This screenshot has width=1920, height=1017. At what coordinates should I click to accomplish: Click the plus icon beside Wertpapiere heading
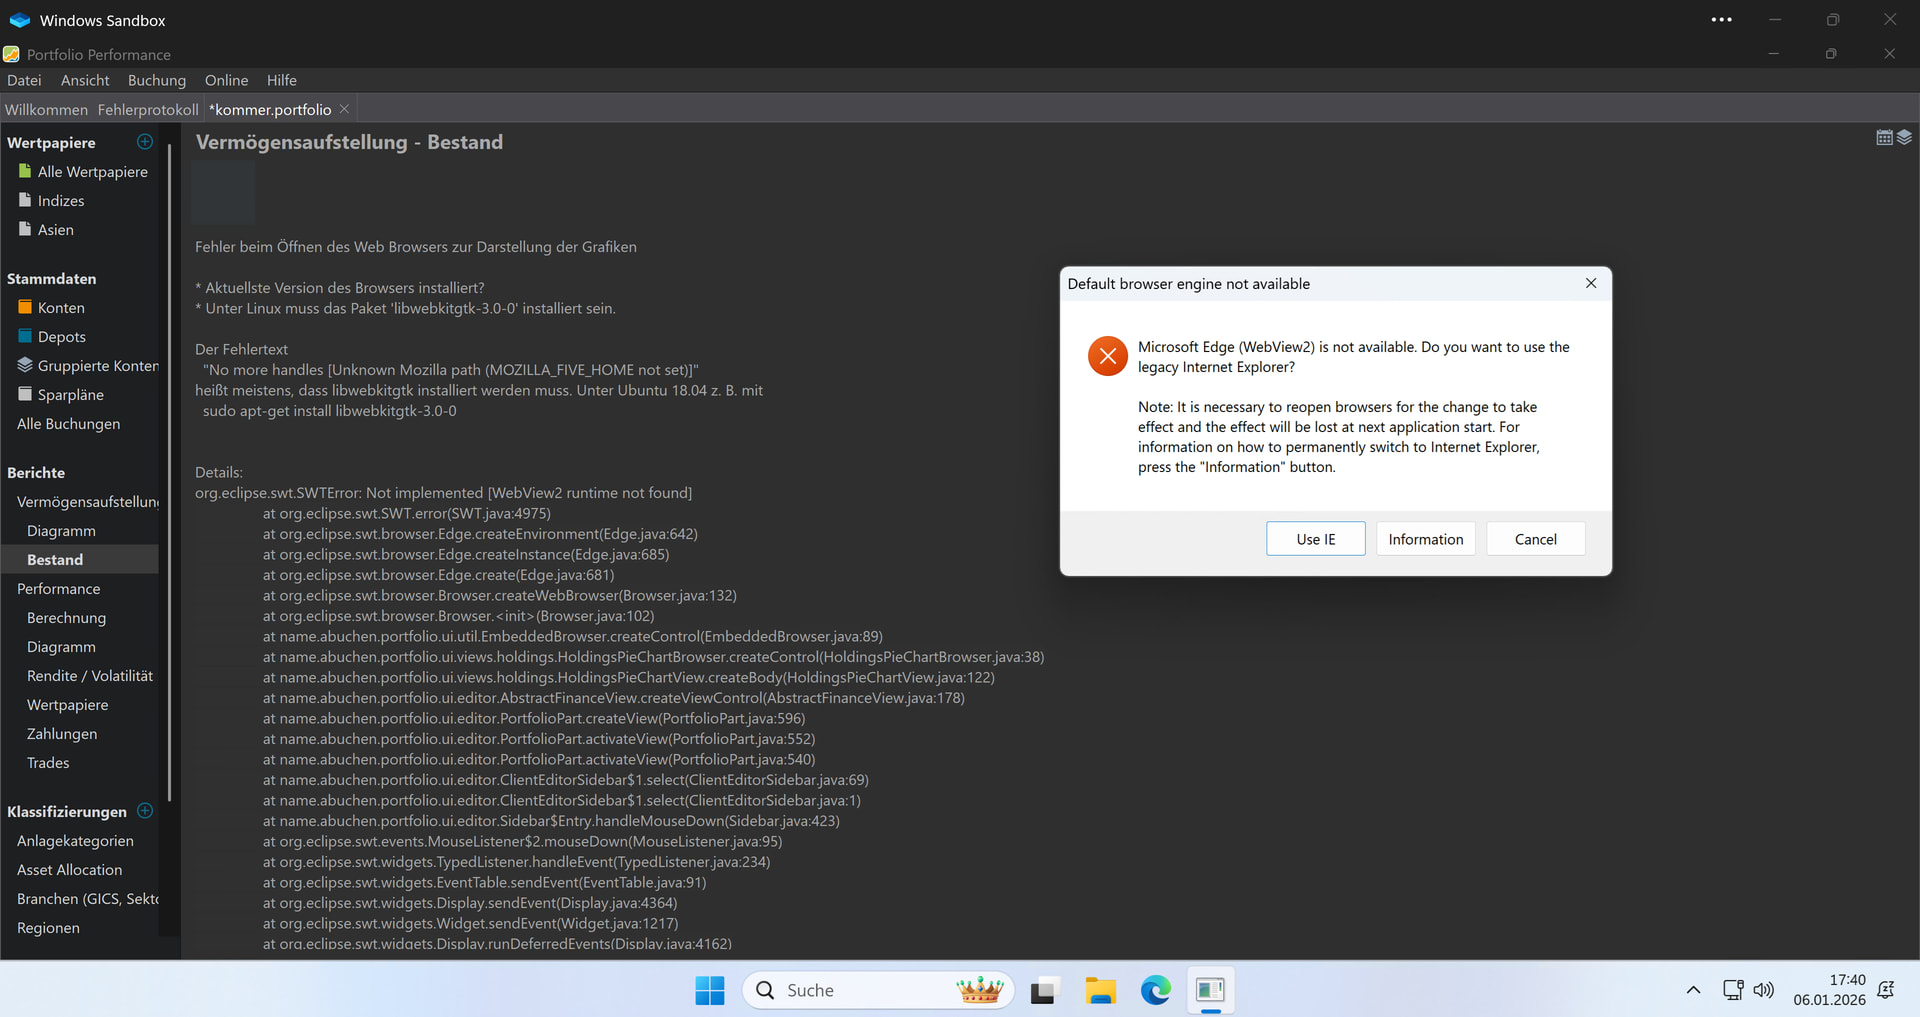pos(145,142)
